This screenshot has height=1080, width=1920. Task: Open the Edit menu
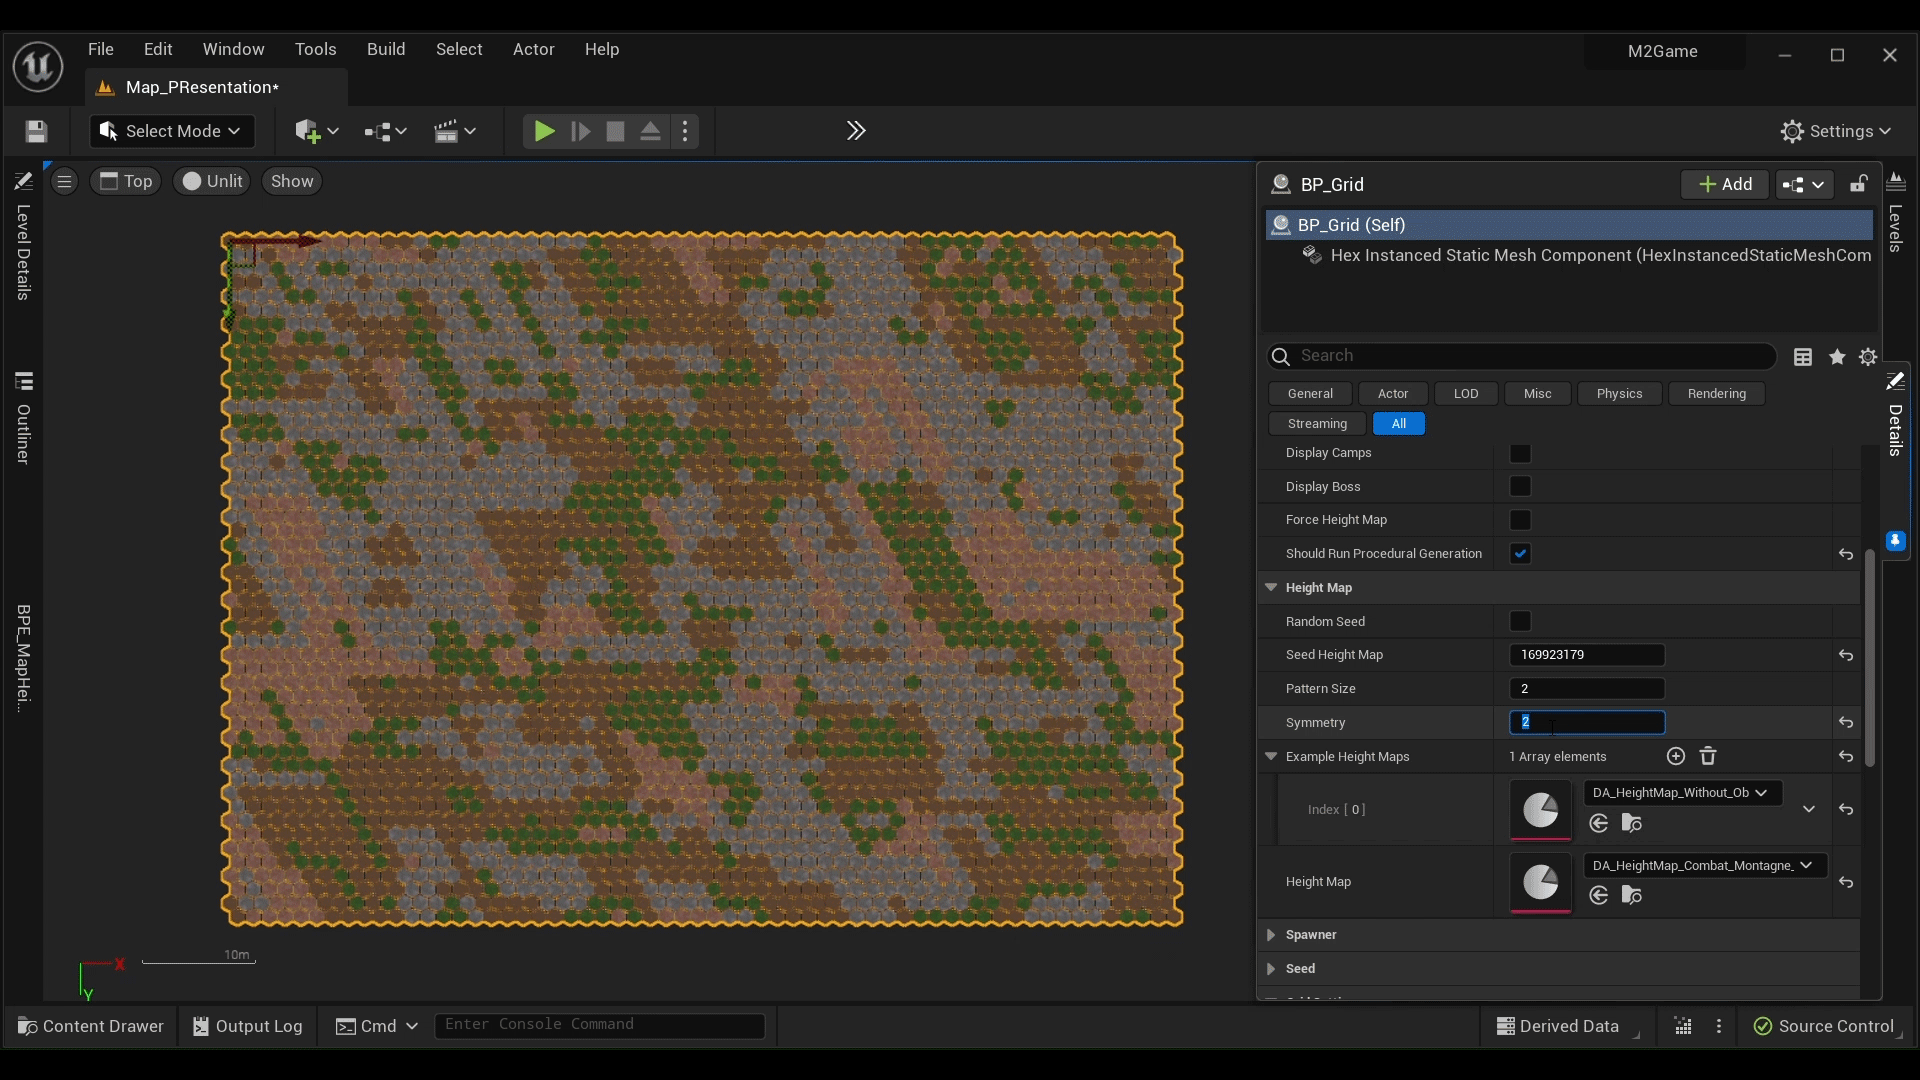coord(158,49)
